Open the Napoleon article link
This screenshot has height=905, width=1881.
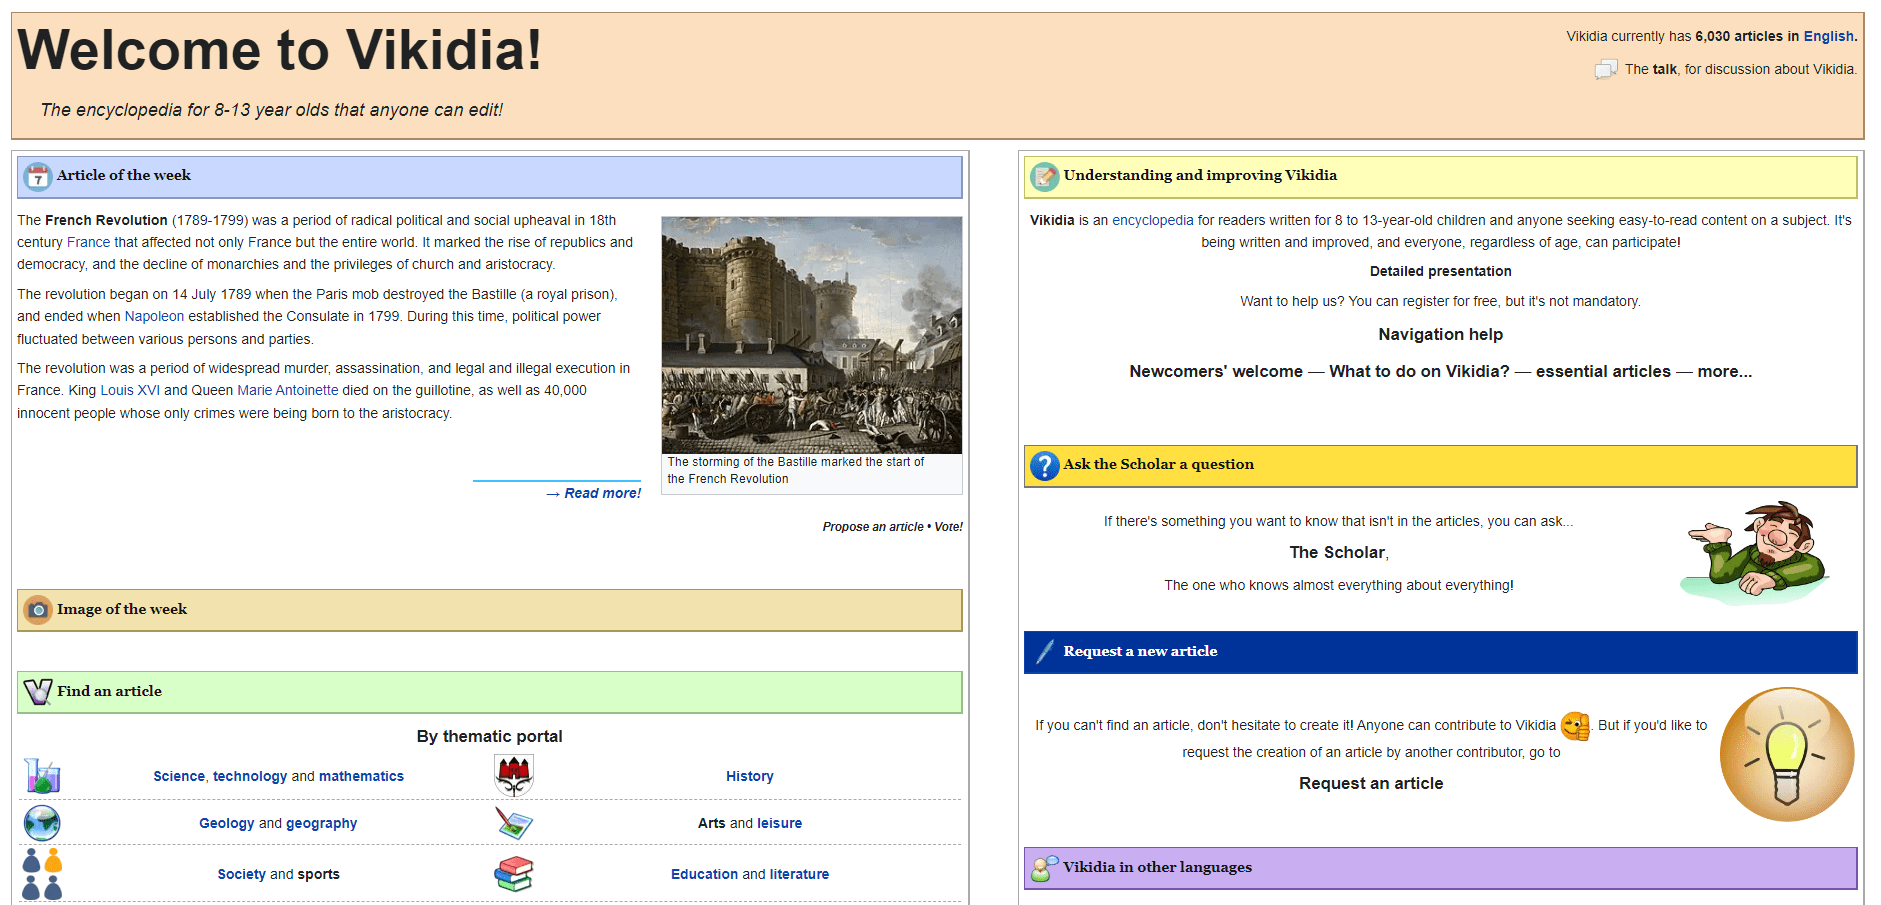(154, 316)
